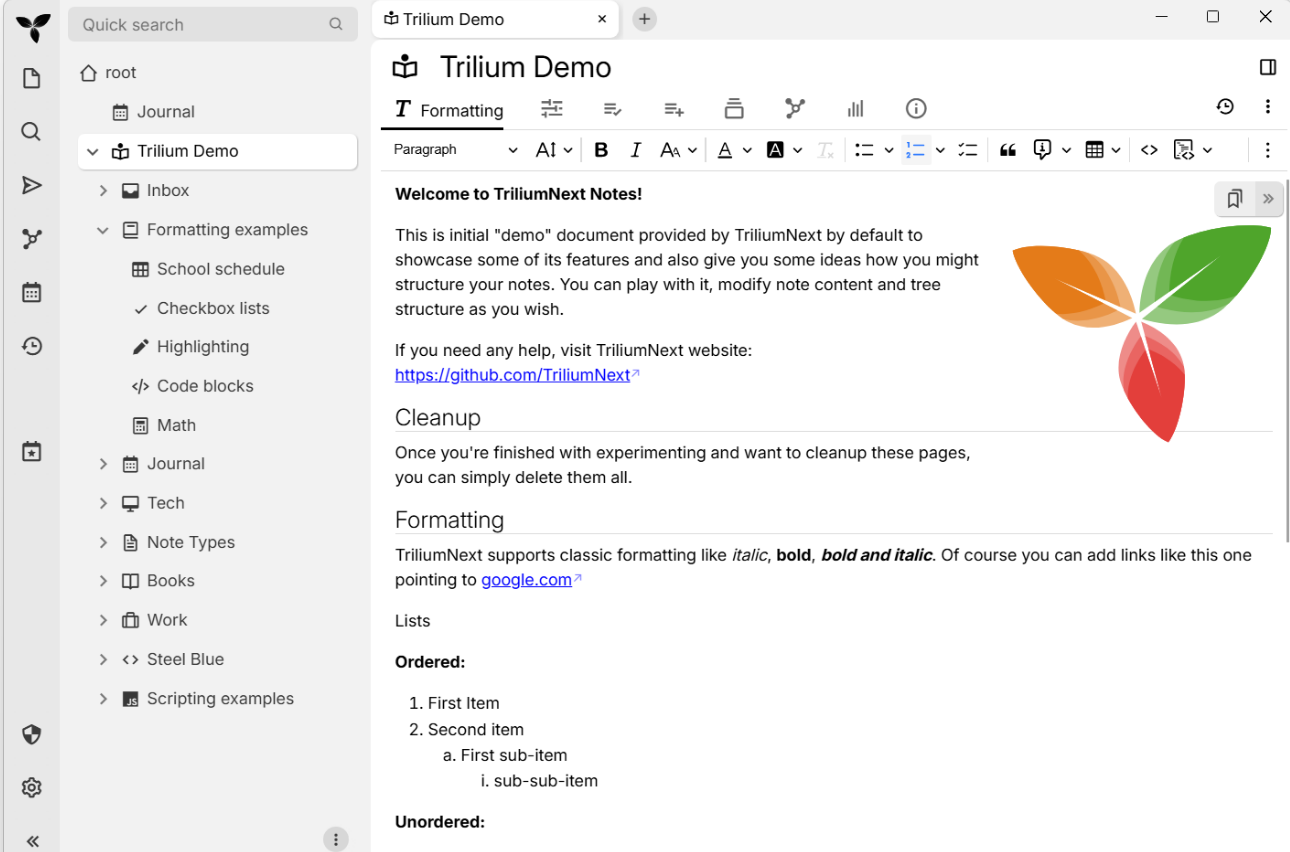Open a new note from the launcher bar

[31, 77]
